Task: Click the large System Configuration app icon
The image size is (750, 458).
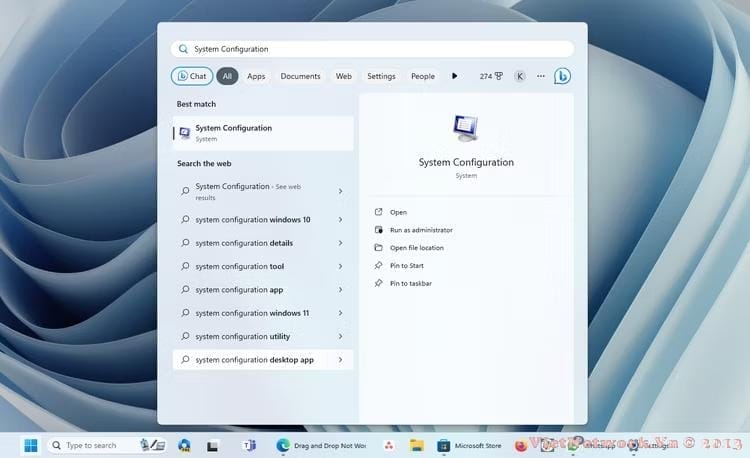Action: (466, 129)
